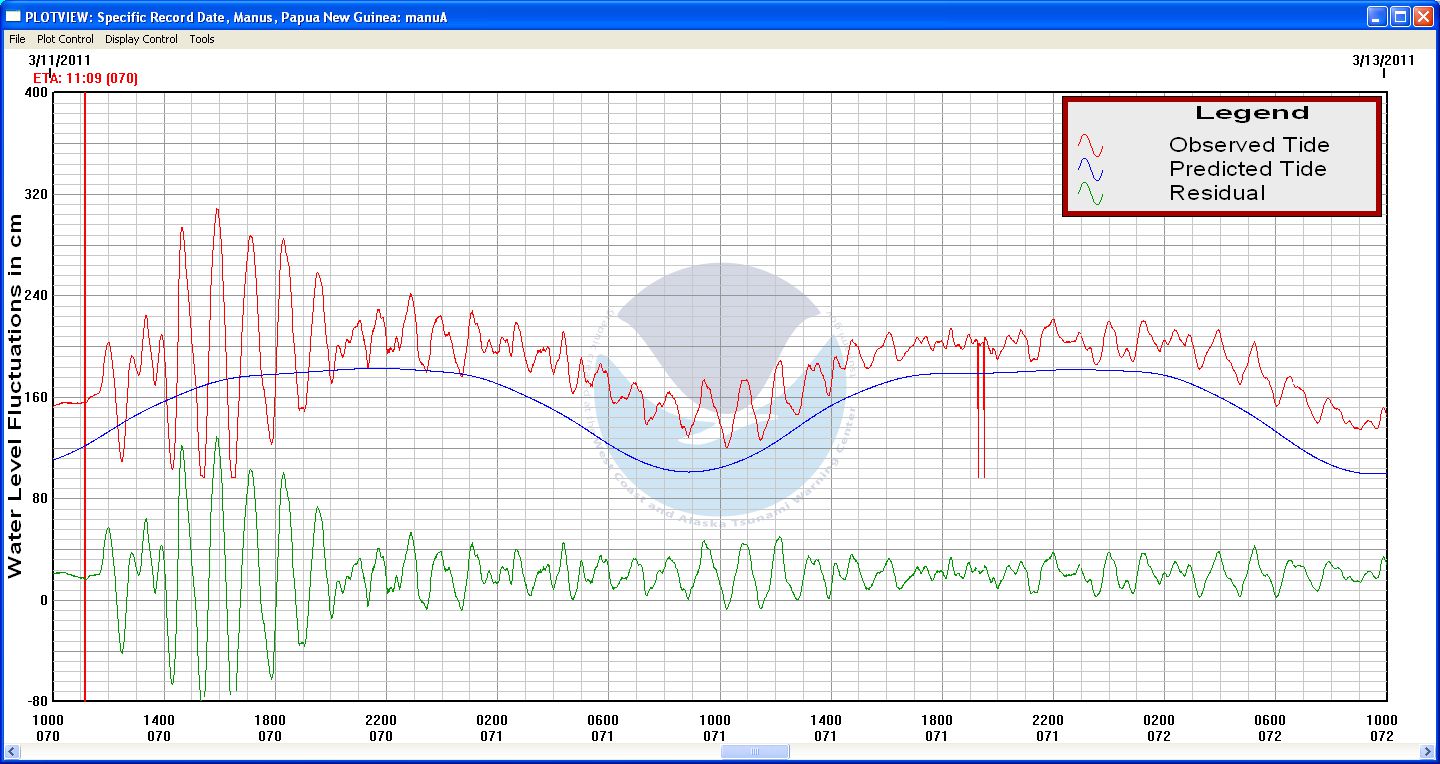Click the blue Predicted Tide legend symbol
The width and height of the screenshot is (1440, 764).
click(1090, 169)
